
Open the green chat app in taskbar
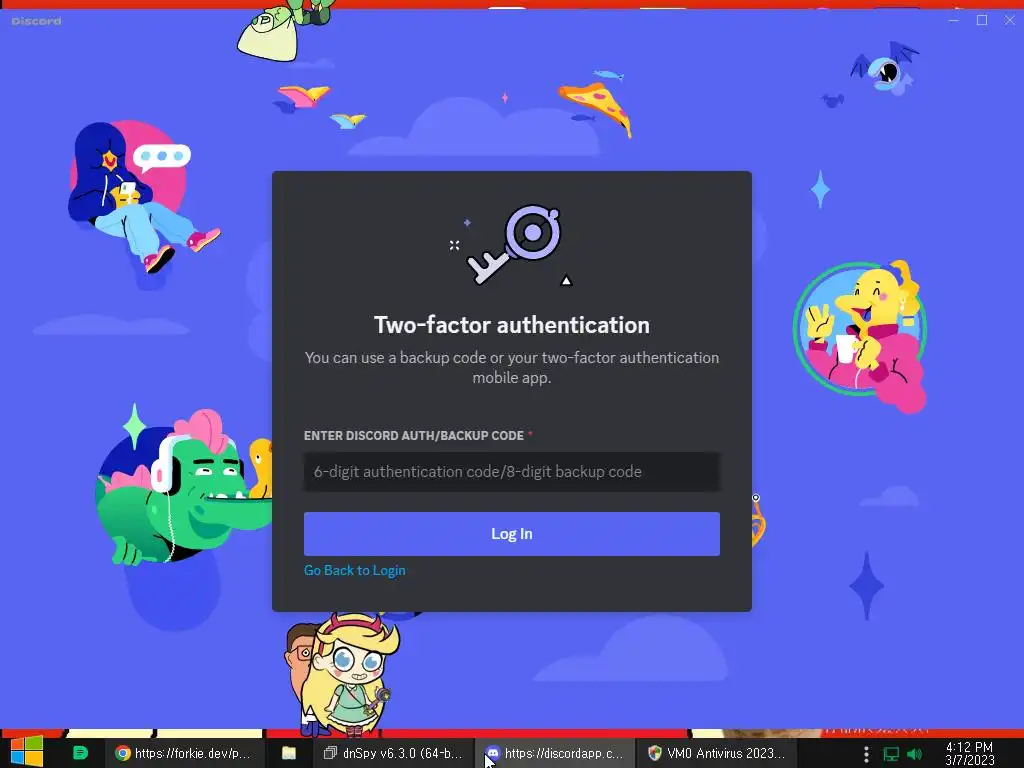click(80, 752)
